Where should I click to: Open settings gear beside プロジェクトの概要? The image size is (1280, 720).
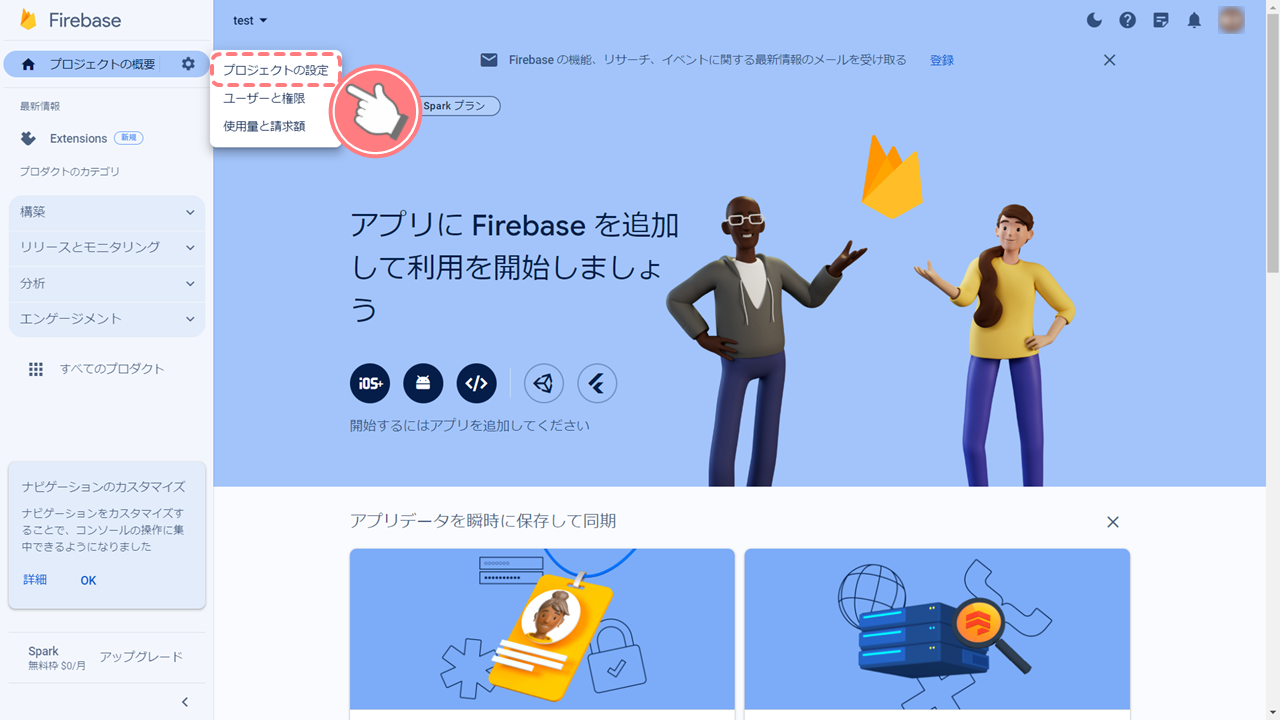coord(188,64)
